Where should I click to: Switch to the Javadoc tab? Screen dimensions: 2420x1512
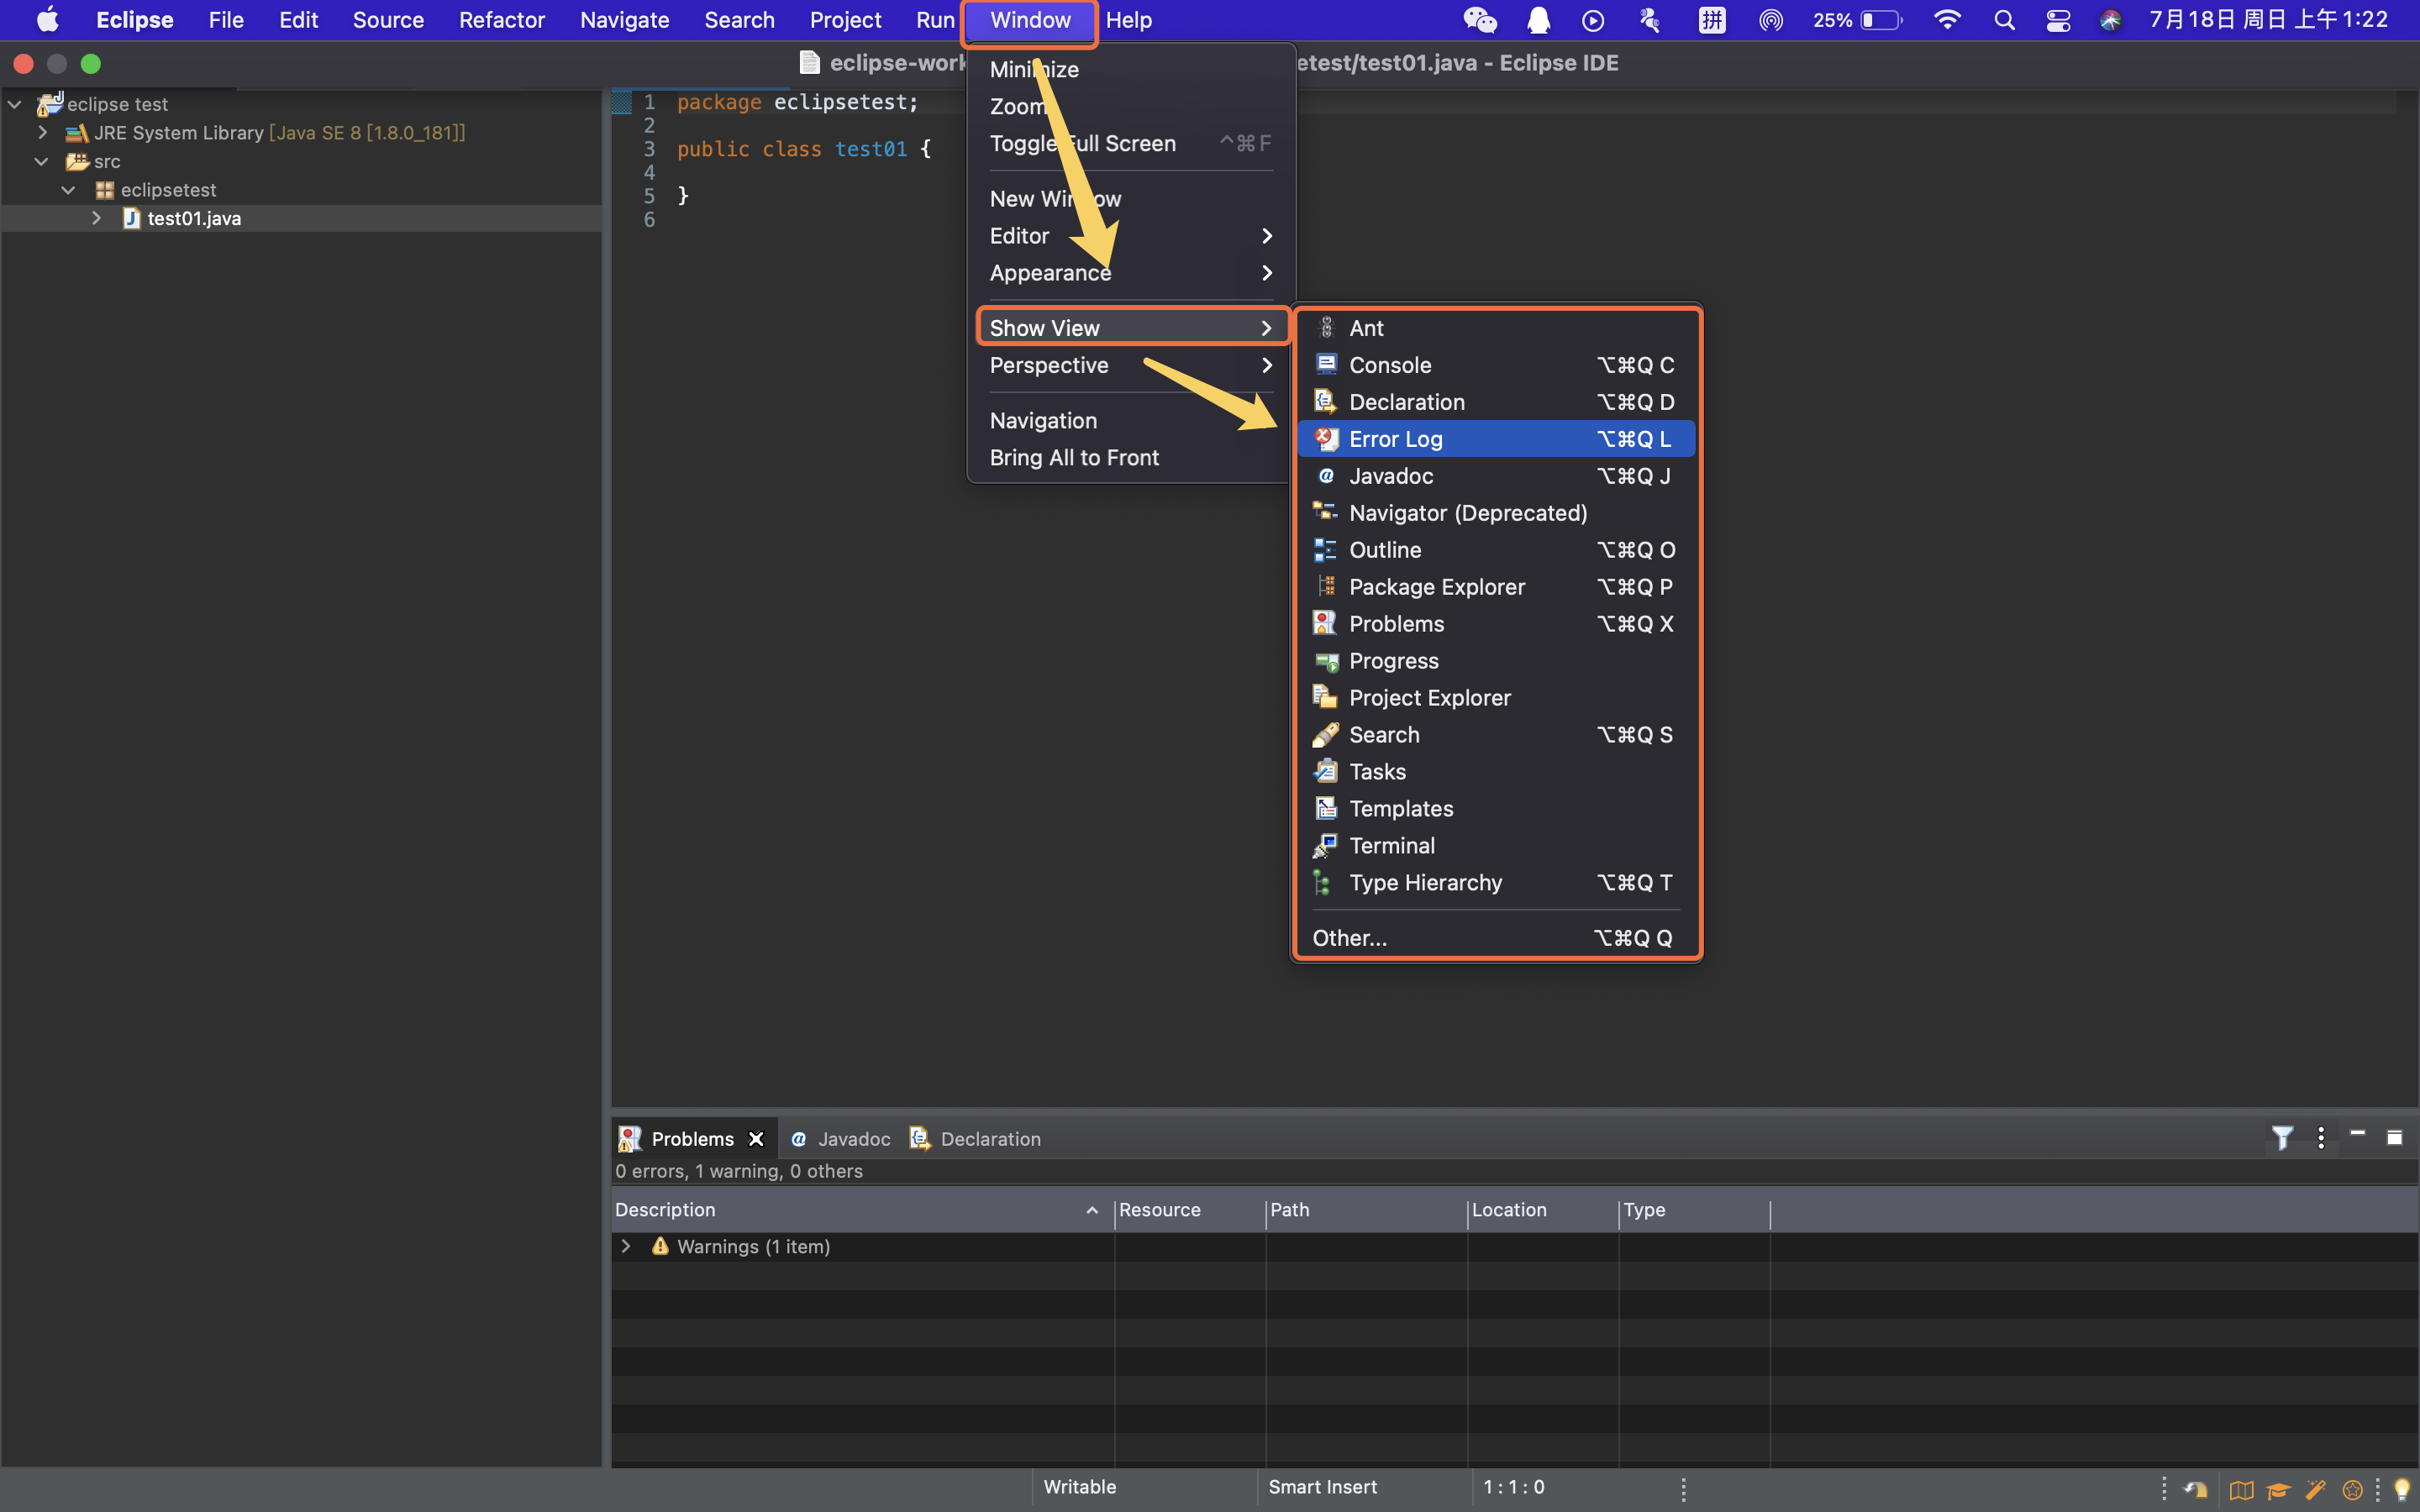pos(852,1139)
